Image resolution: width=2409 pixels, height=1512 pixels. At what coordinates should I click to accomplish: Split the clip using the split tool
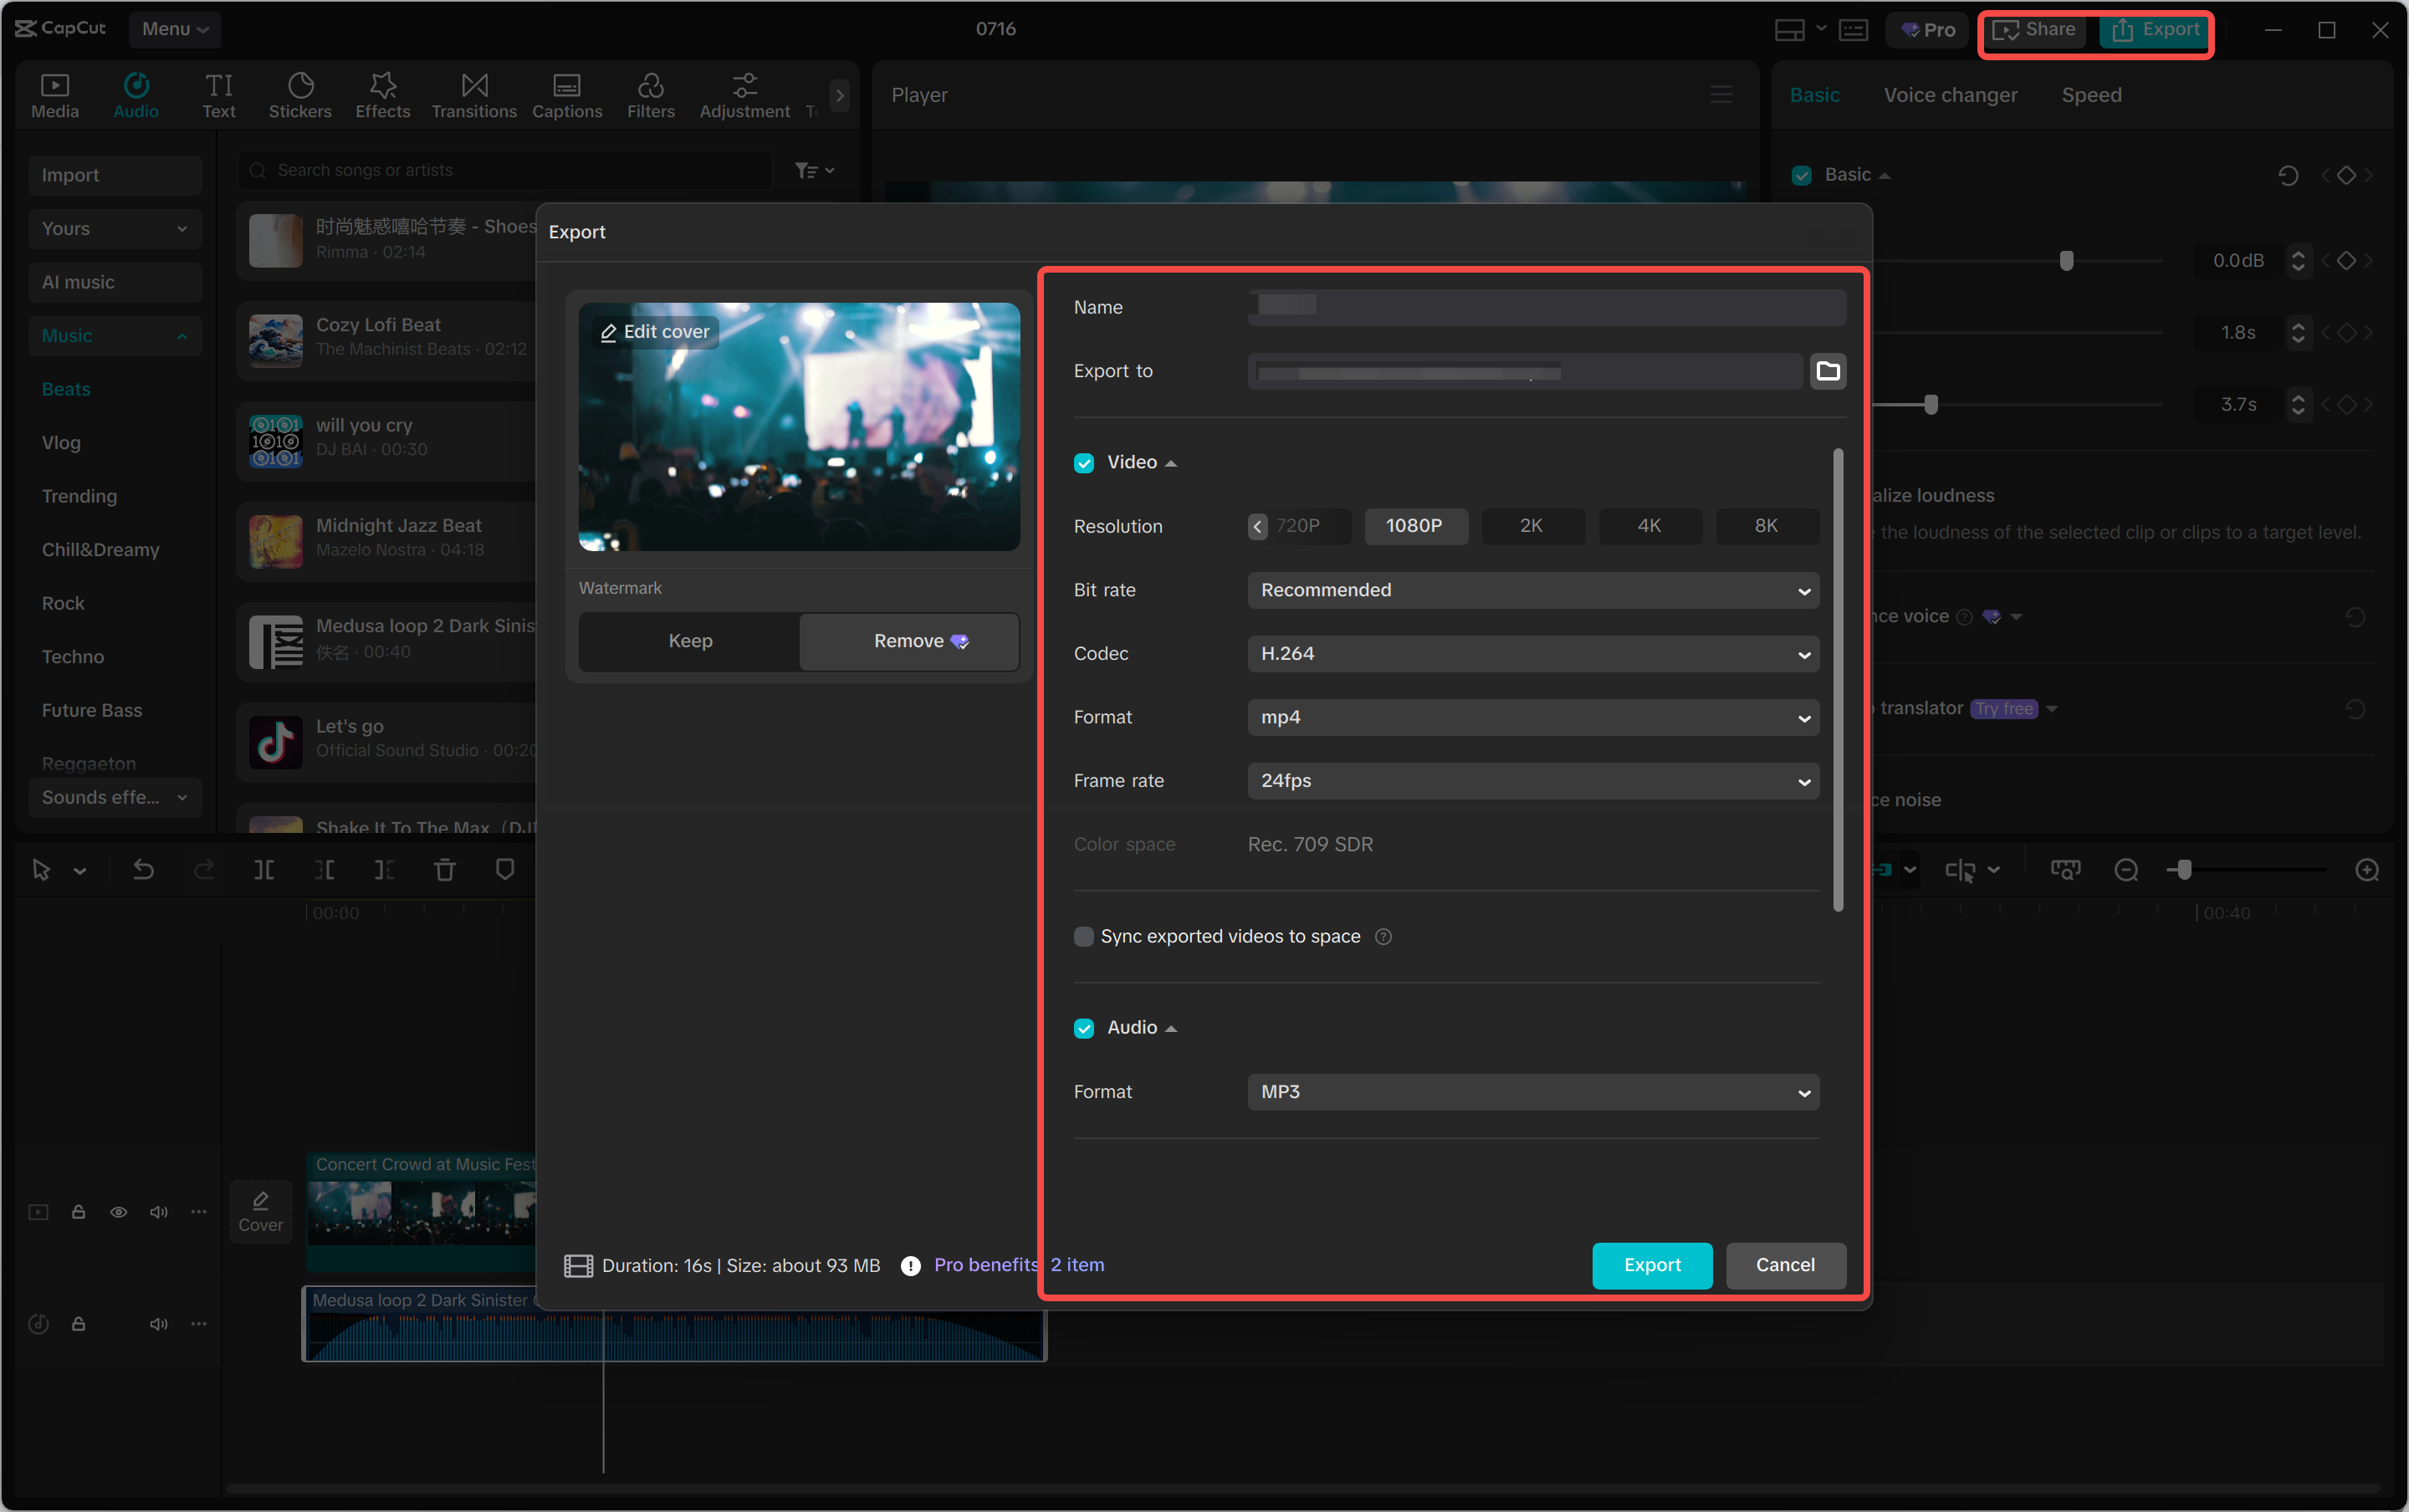tap(265, 870)
